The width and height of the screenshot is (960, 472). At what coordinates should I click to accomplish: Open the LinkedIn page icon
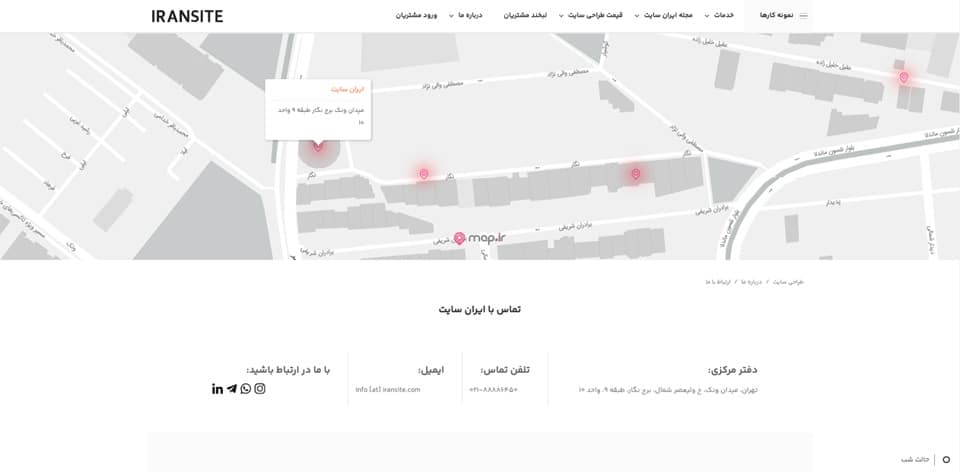click(217, 389)
